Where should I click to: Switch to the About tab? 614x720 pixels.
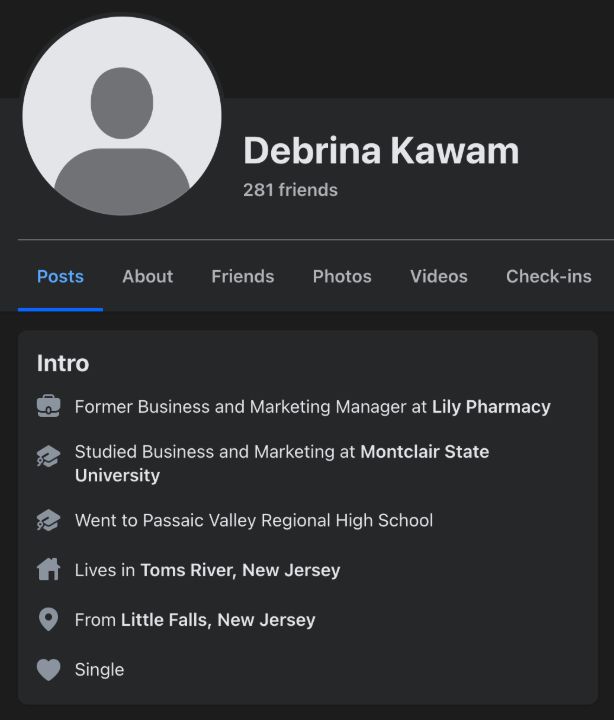click(x=147, y=276)
